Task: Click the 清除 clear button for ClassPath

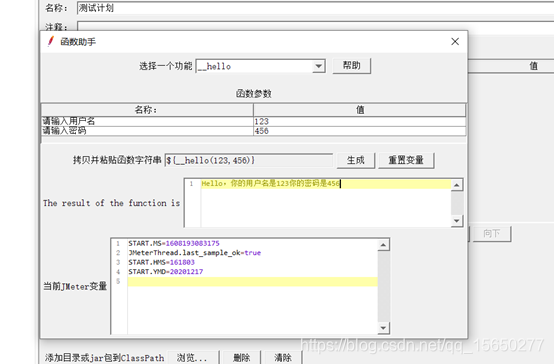Action: coord(283,357)
